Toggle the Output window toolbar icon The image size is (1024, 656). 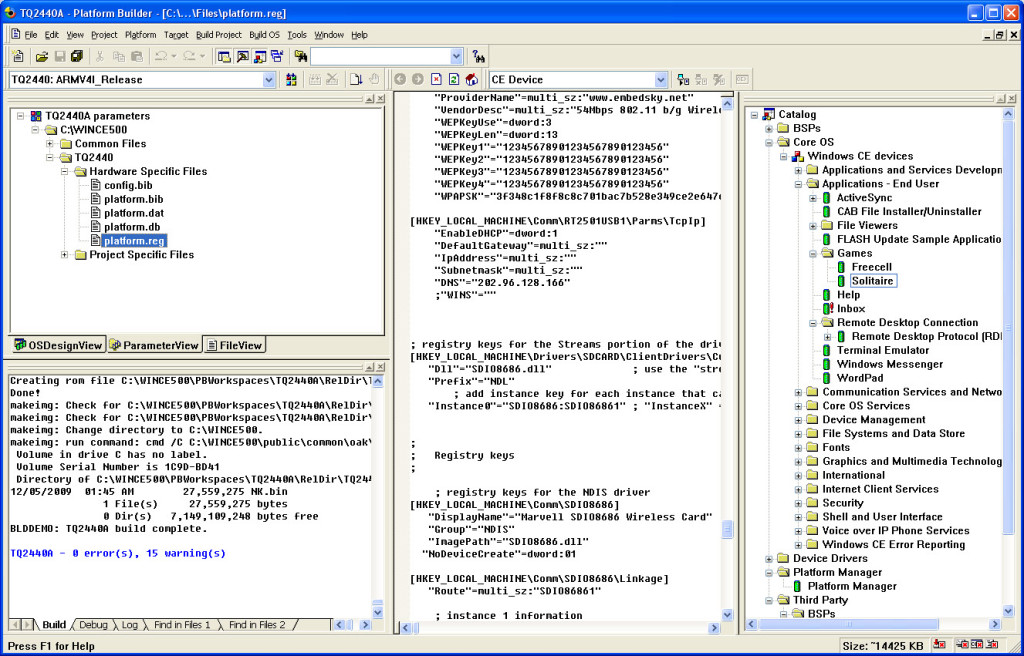click(242, 56)
